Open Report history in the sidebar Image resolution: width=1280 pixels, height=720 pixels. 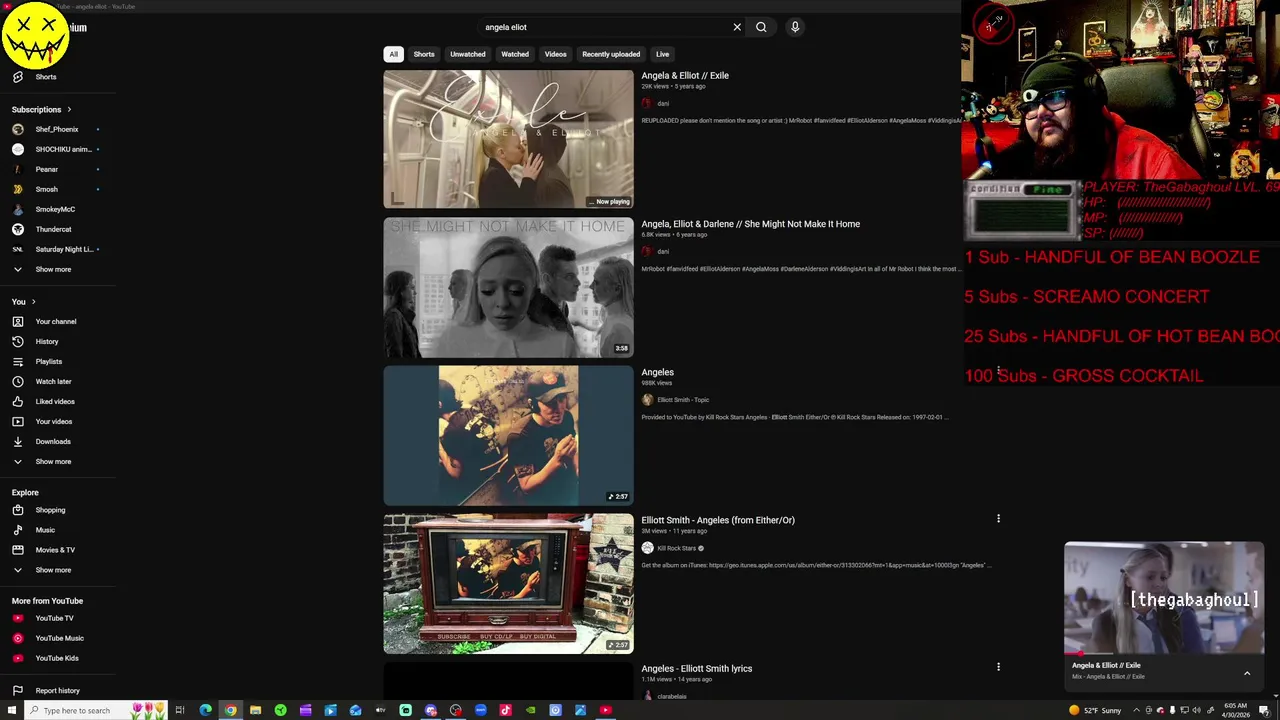[58, 691]
